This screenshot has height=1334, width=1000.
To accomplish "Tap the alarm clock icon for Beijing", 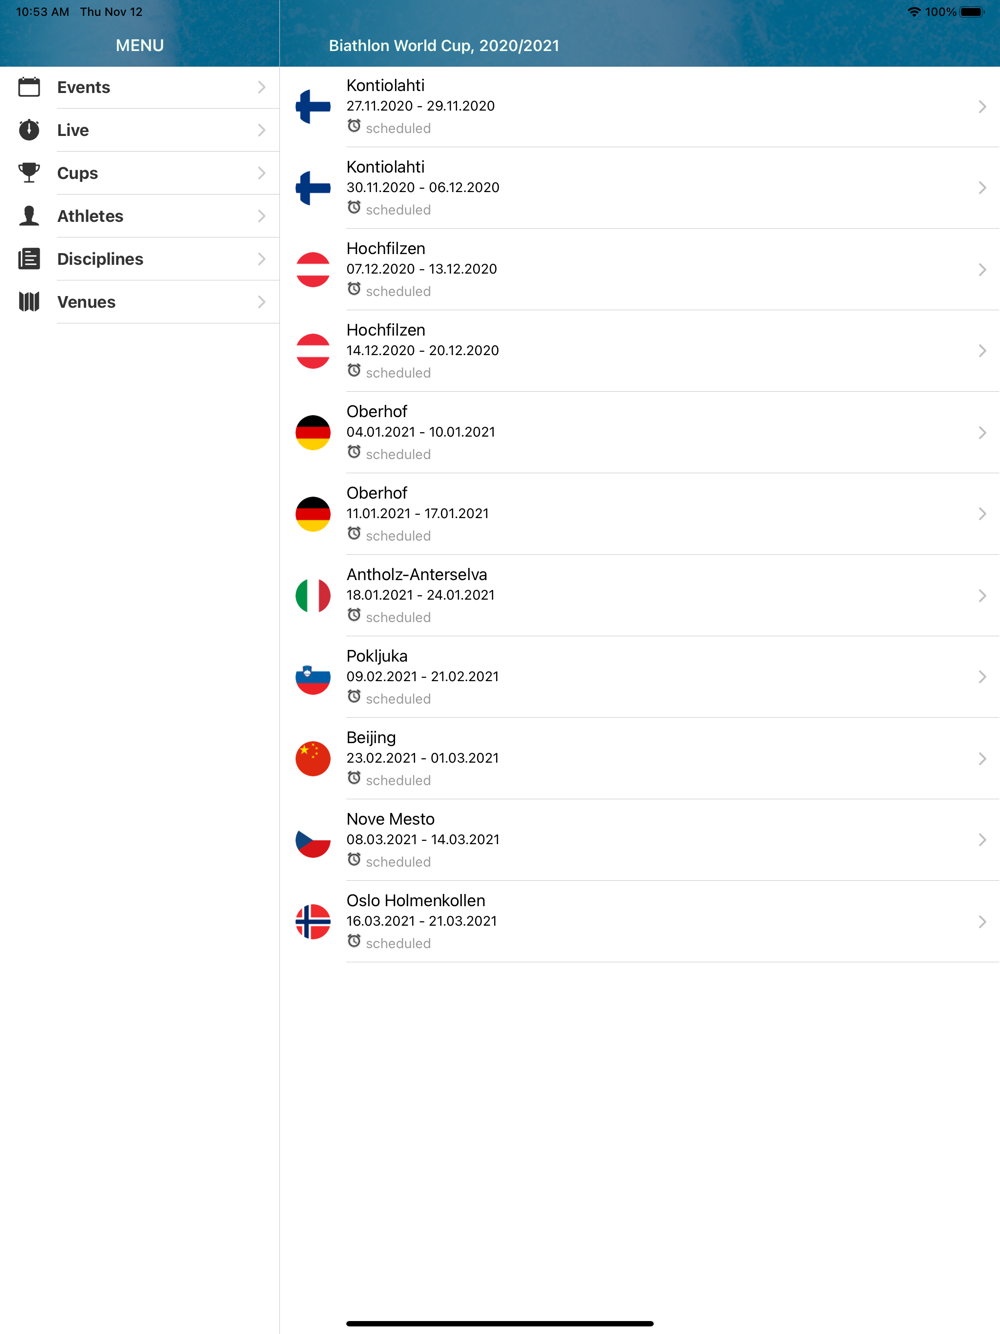I will [354, 779].
